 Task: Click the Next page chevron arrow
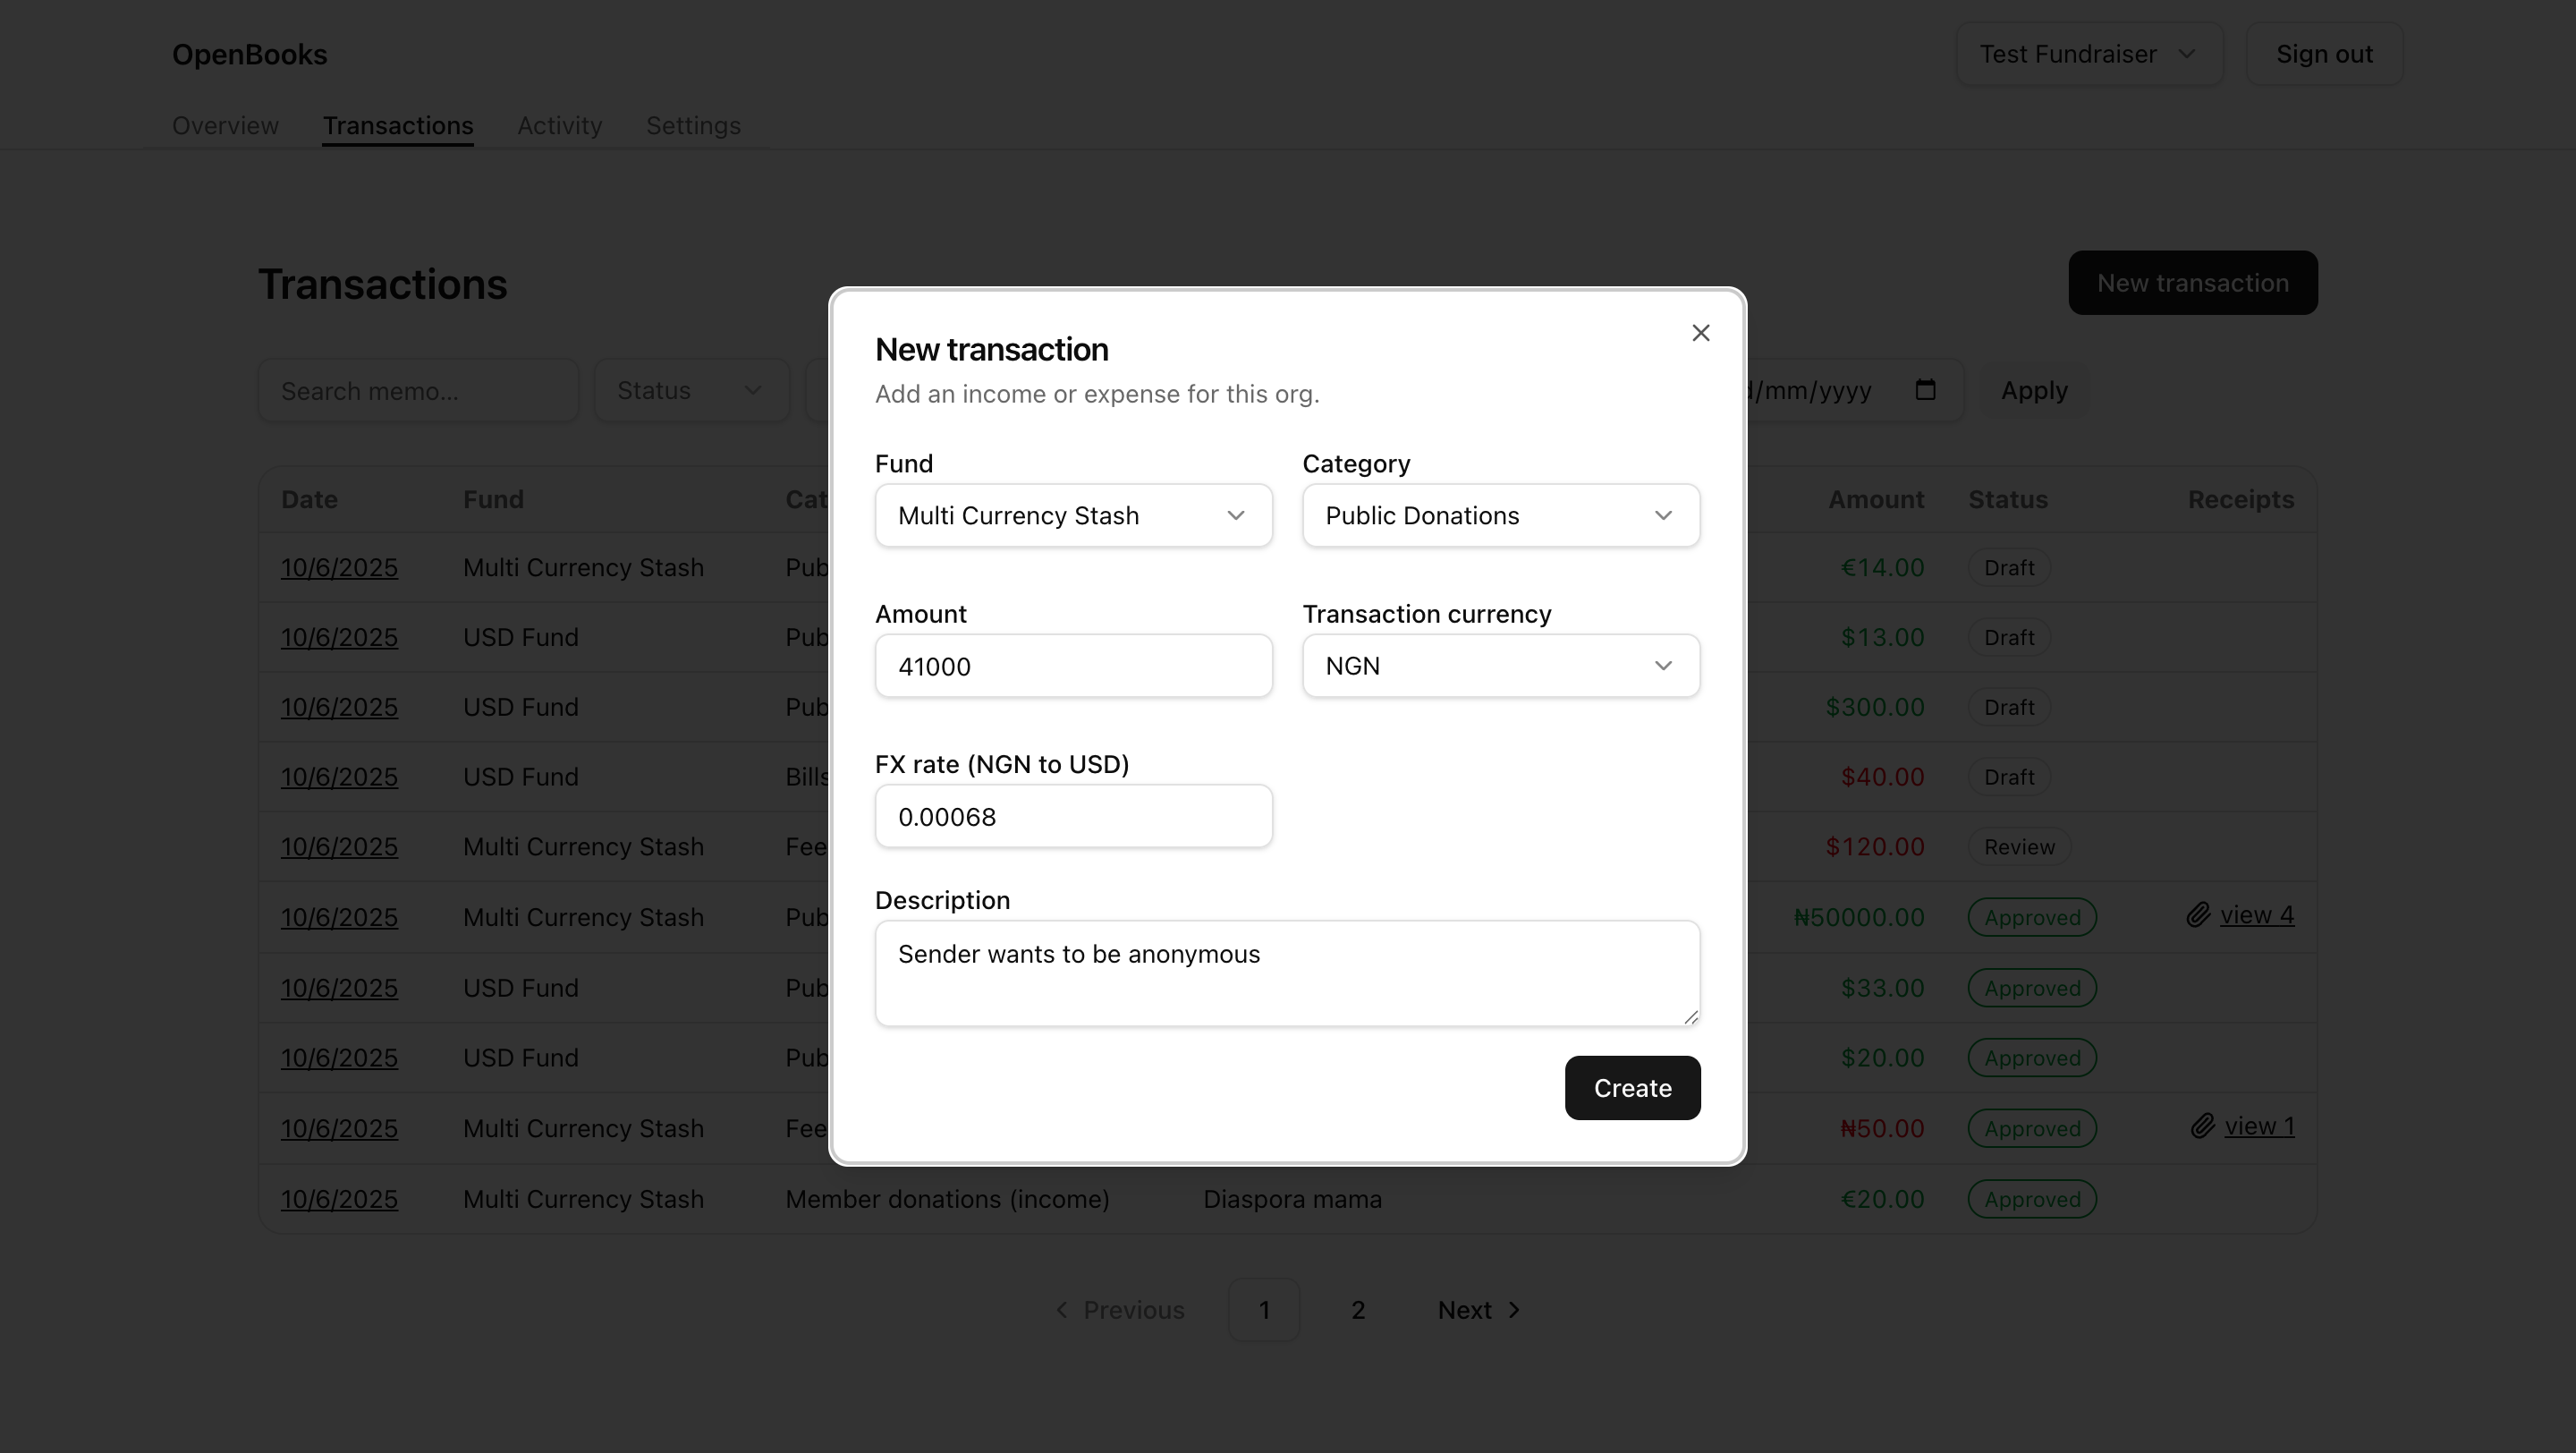[1514, 1310]
